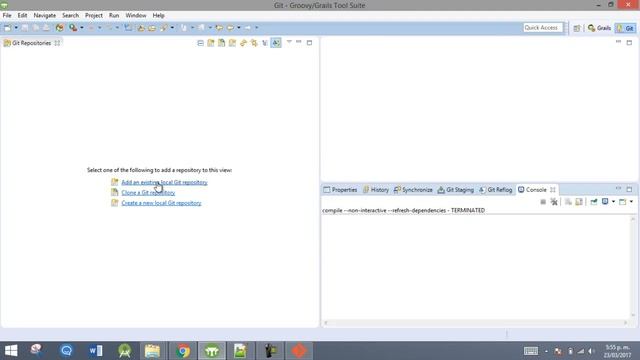
Task: Maximize the Git Repositories view
Action: click(x=309, y=42)
